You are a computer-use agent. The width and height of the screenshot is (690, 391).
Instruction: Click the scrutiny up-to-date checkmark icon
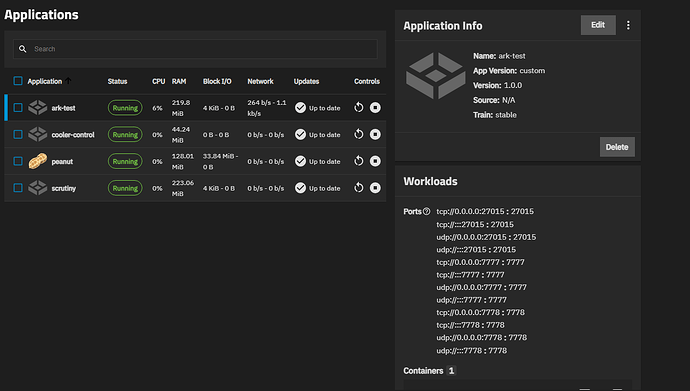(x=300, y=188)
